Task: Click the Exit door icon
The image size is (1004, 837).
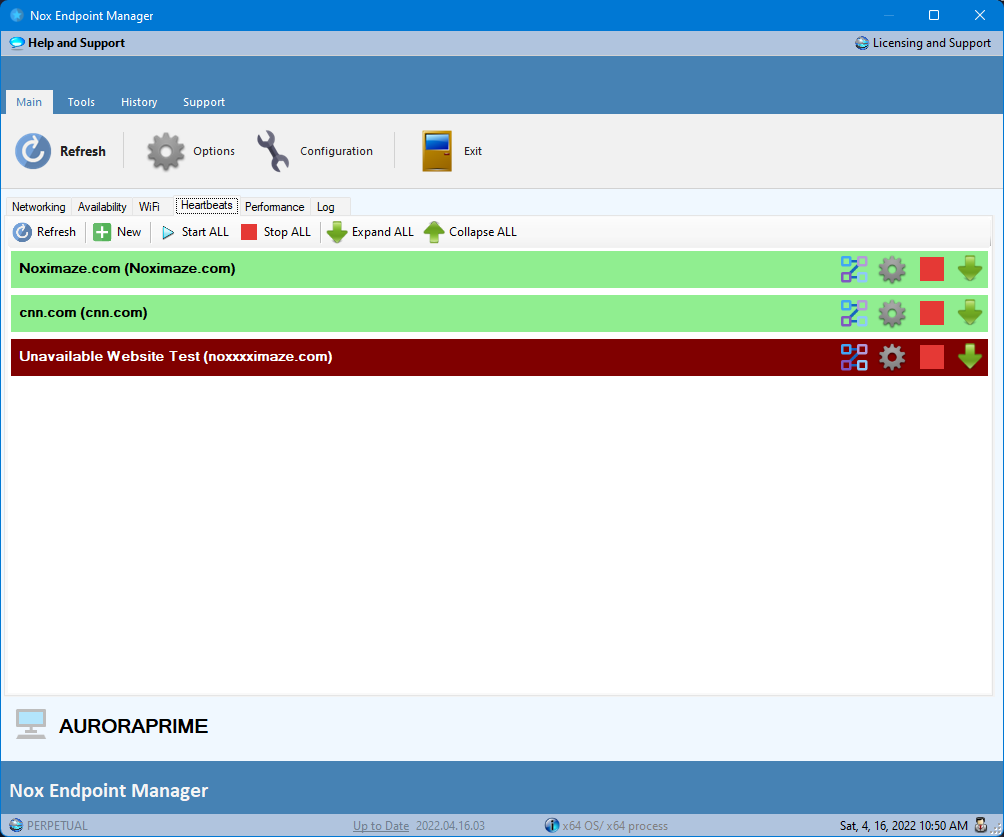Action: [x=437, y=151]
